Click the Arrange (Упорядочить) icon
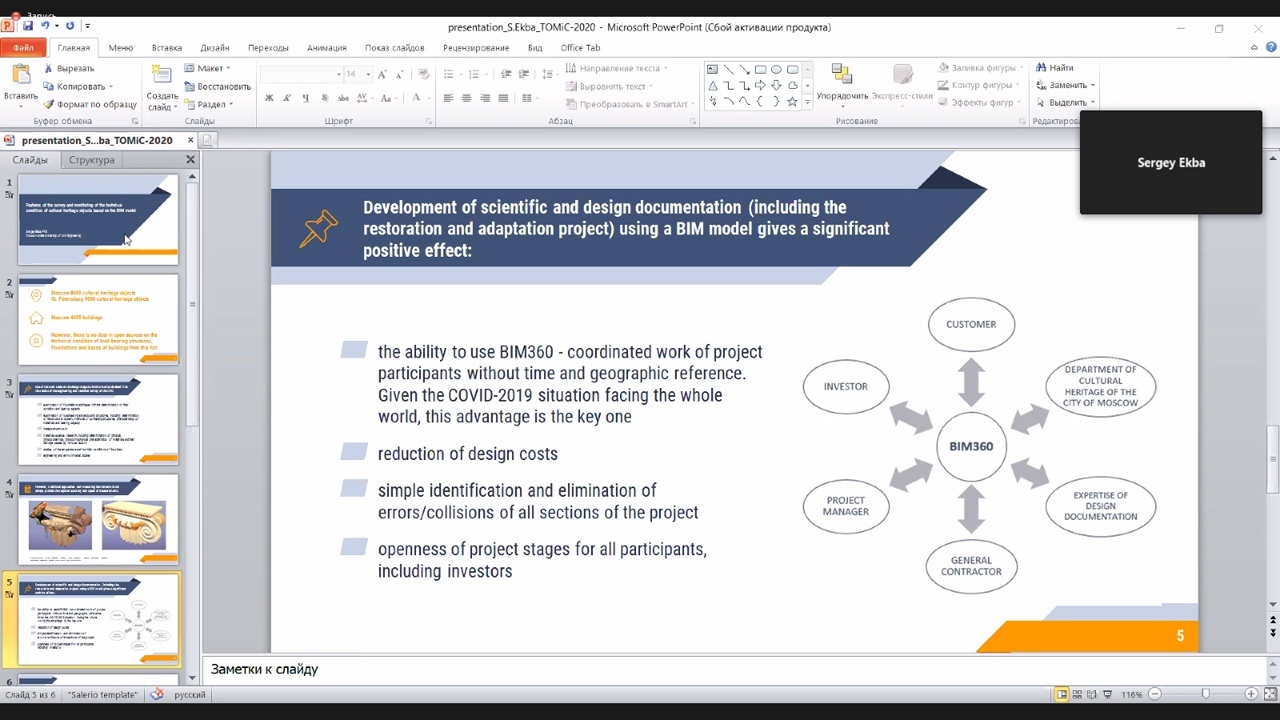The image size is (1280, 720). 842,75
